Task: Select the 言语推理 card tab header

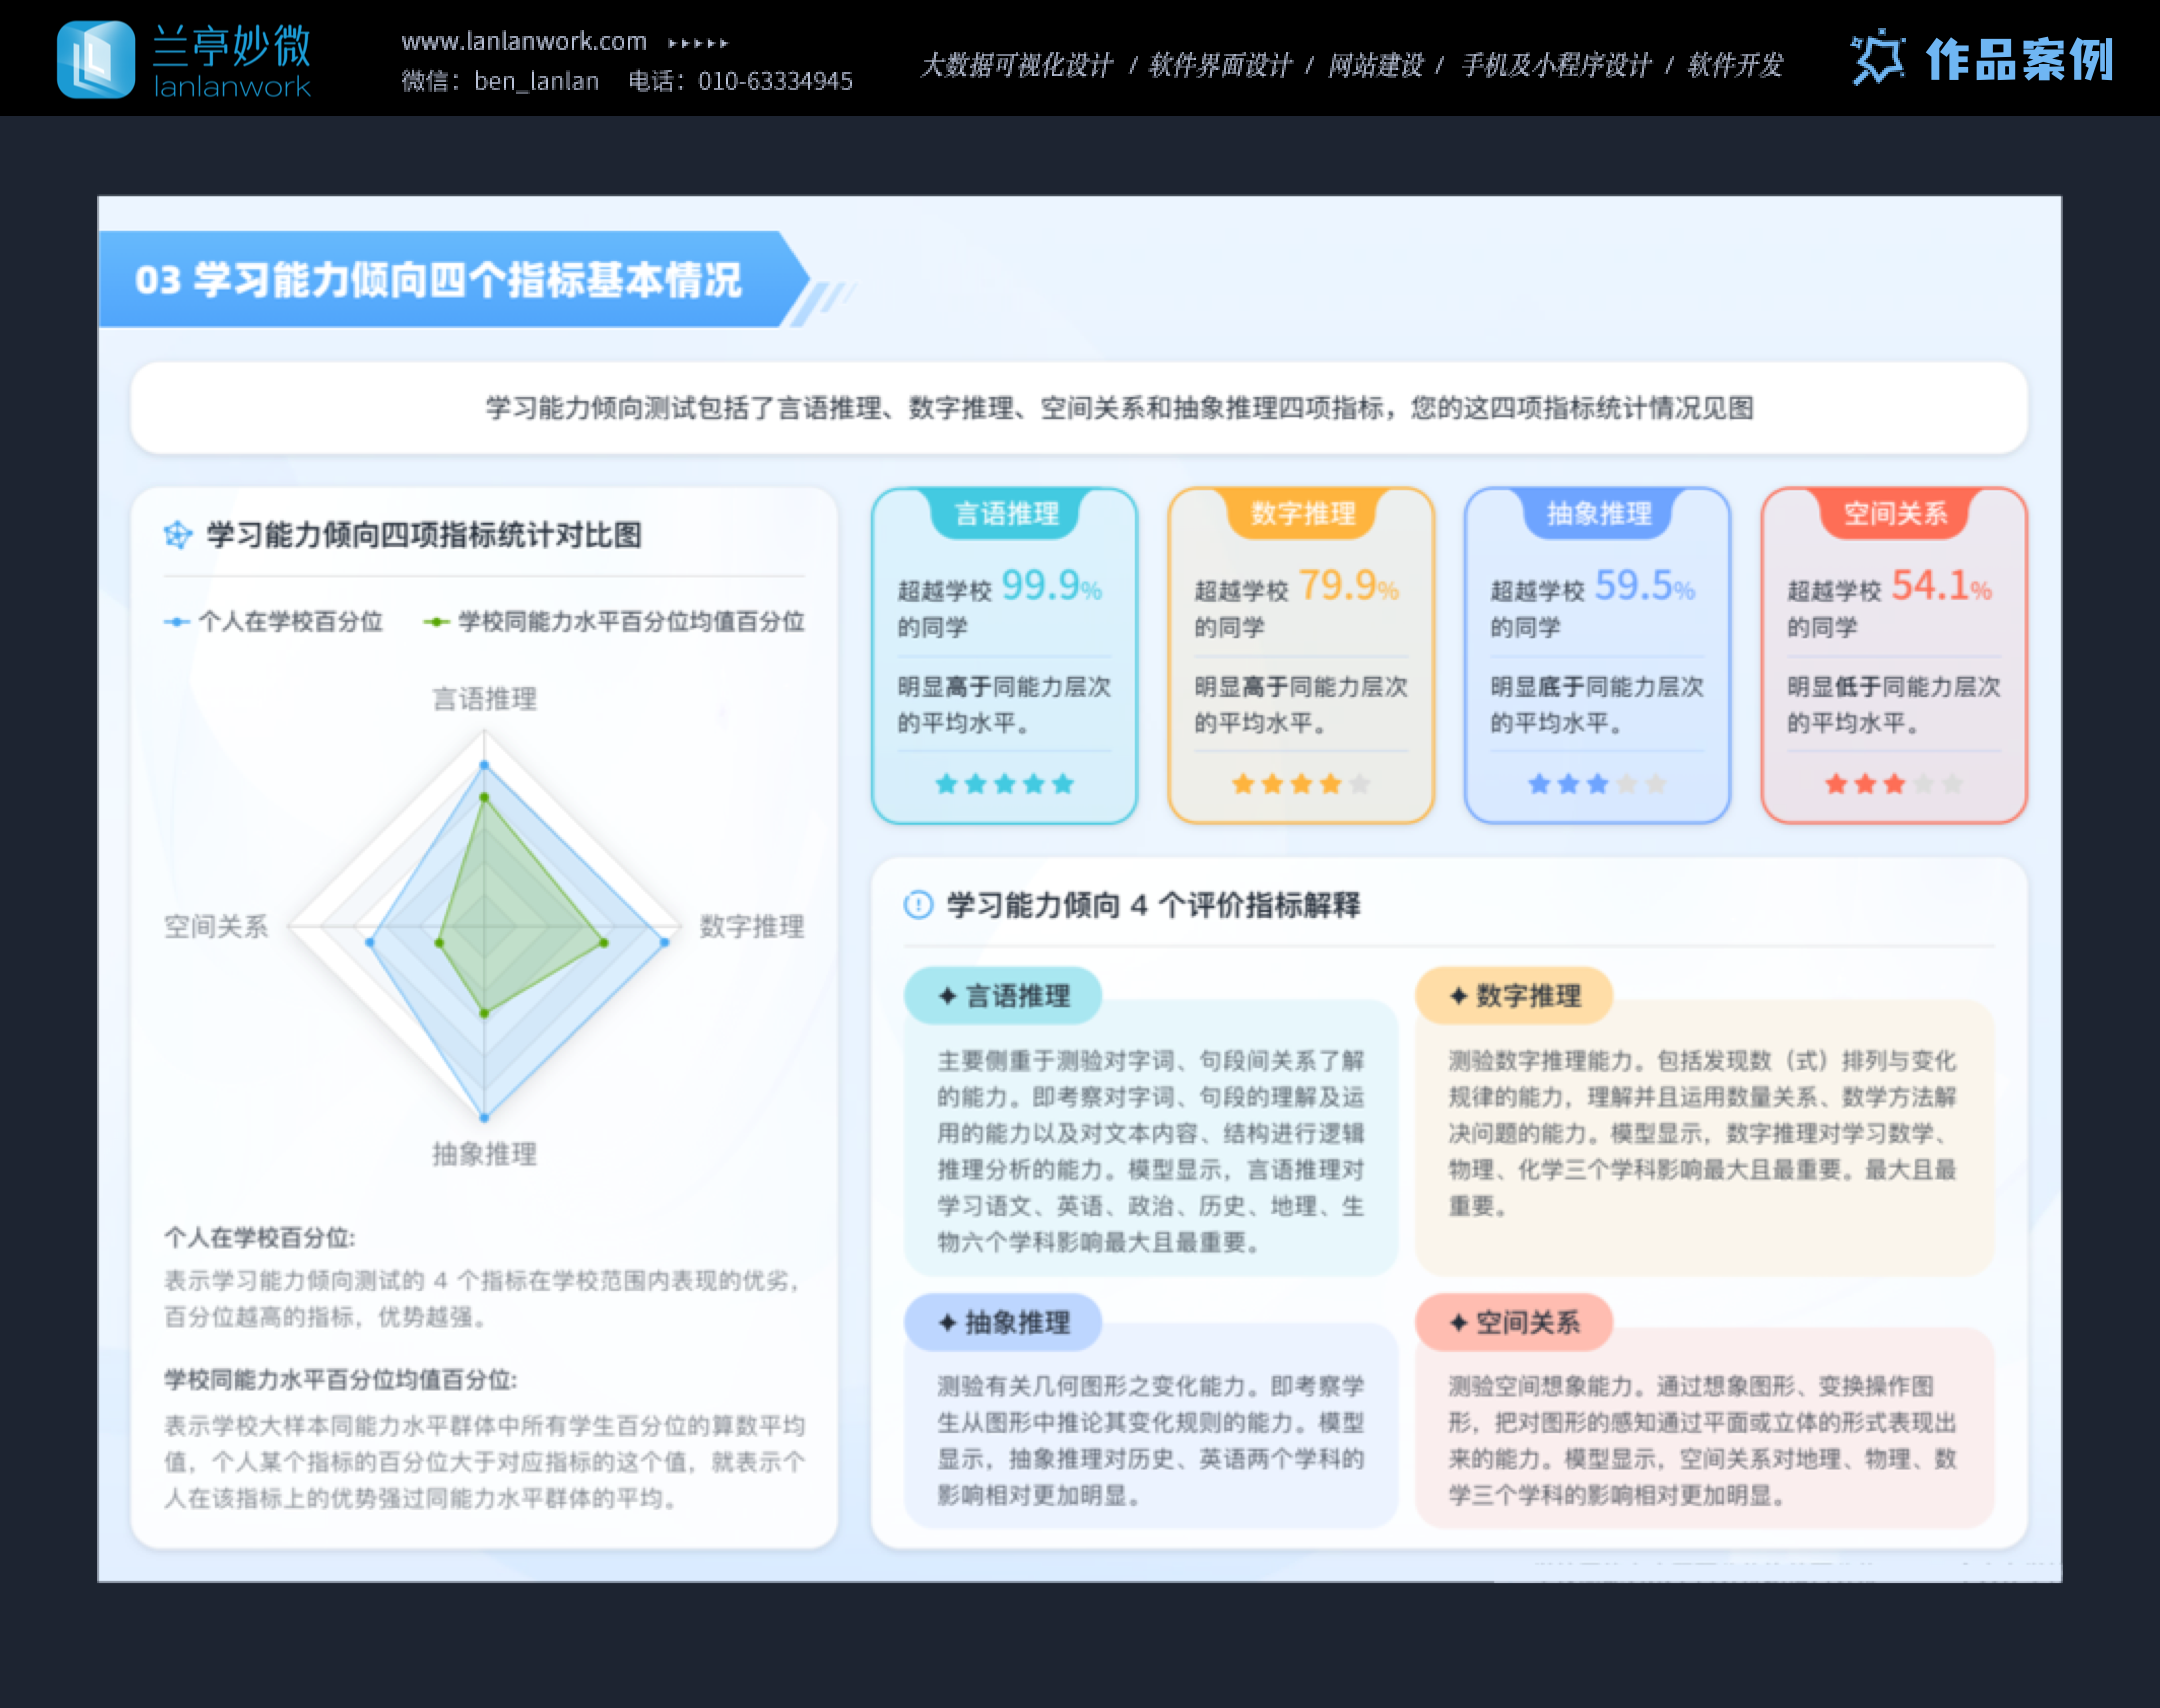Action: (1006, 514)
